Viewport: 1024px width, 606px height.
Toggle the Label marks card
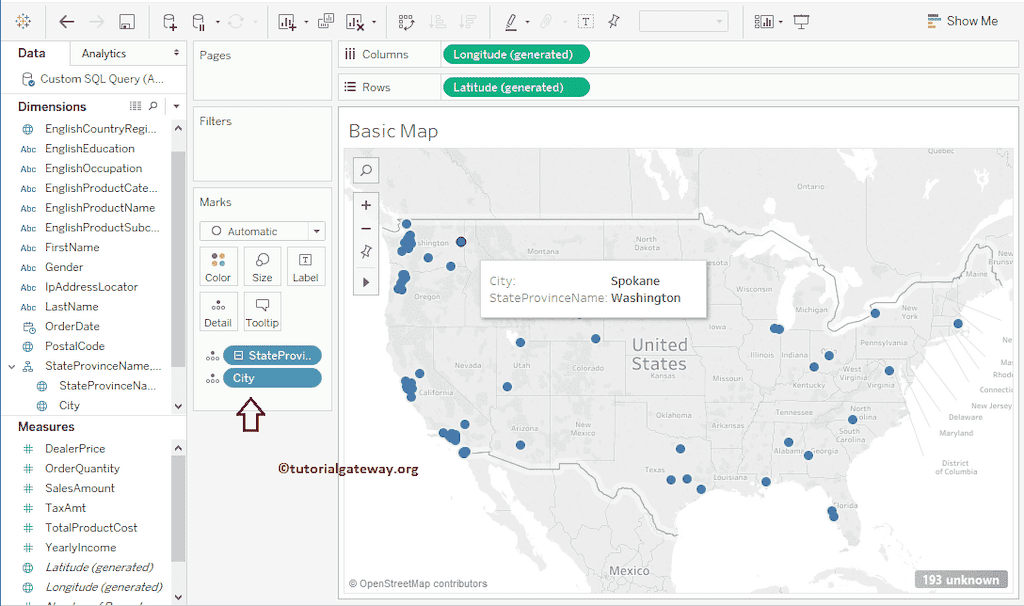pos(305,267)
